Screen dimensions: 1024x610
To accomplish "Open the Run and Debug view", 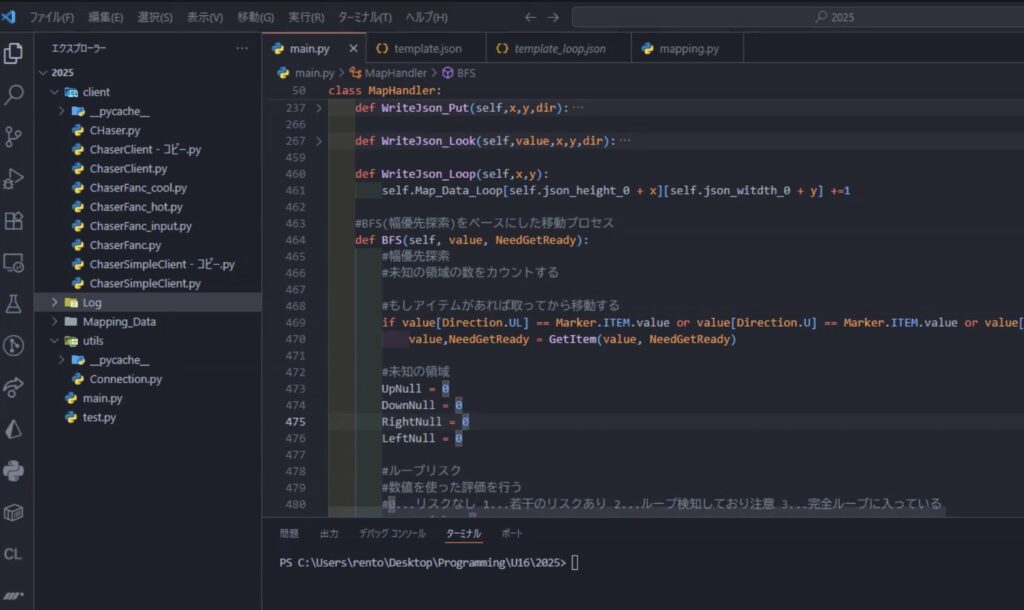I will coord(14,179).
